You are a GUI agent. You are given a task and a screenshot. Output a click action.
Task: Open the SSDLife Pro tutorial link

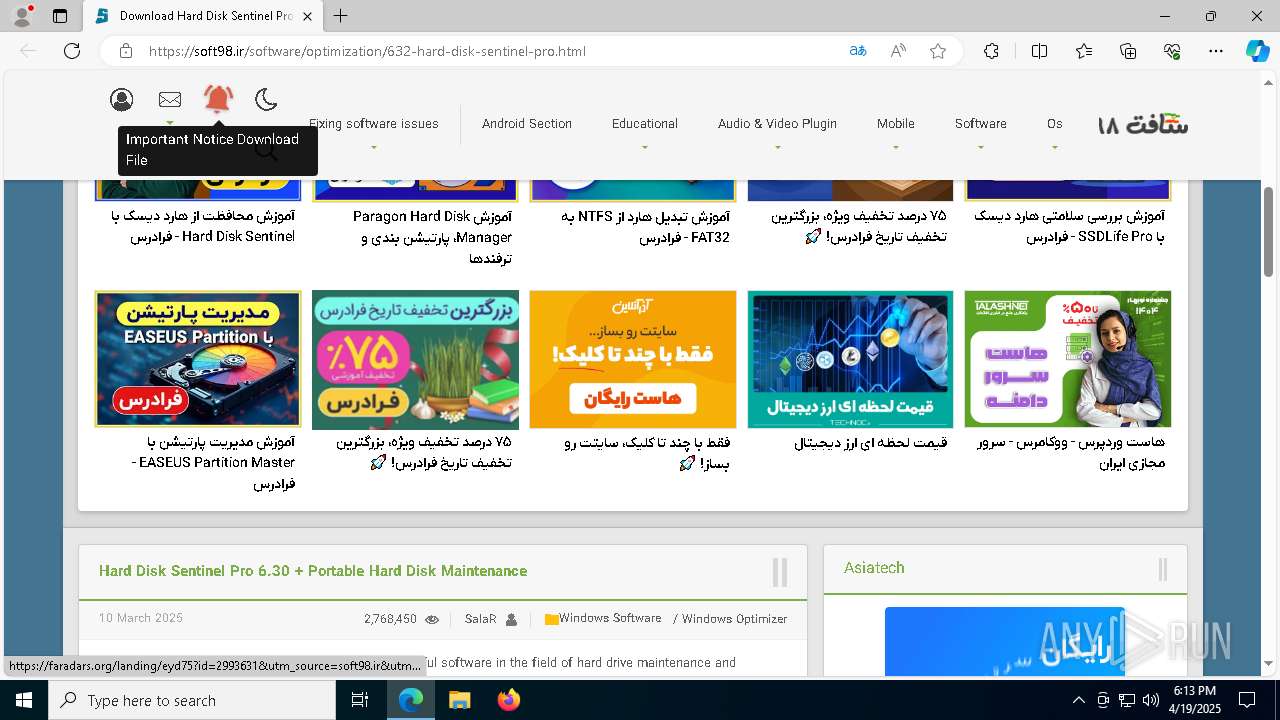click(1070, 226)
